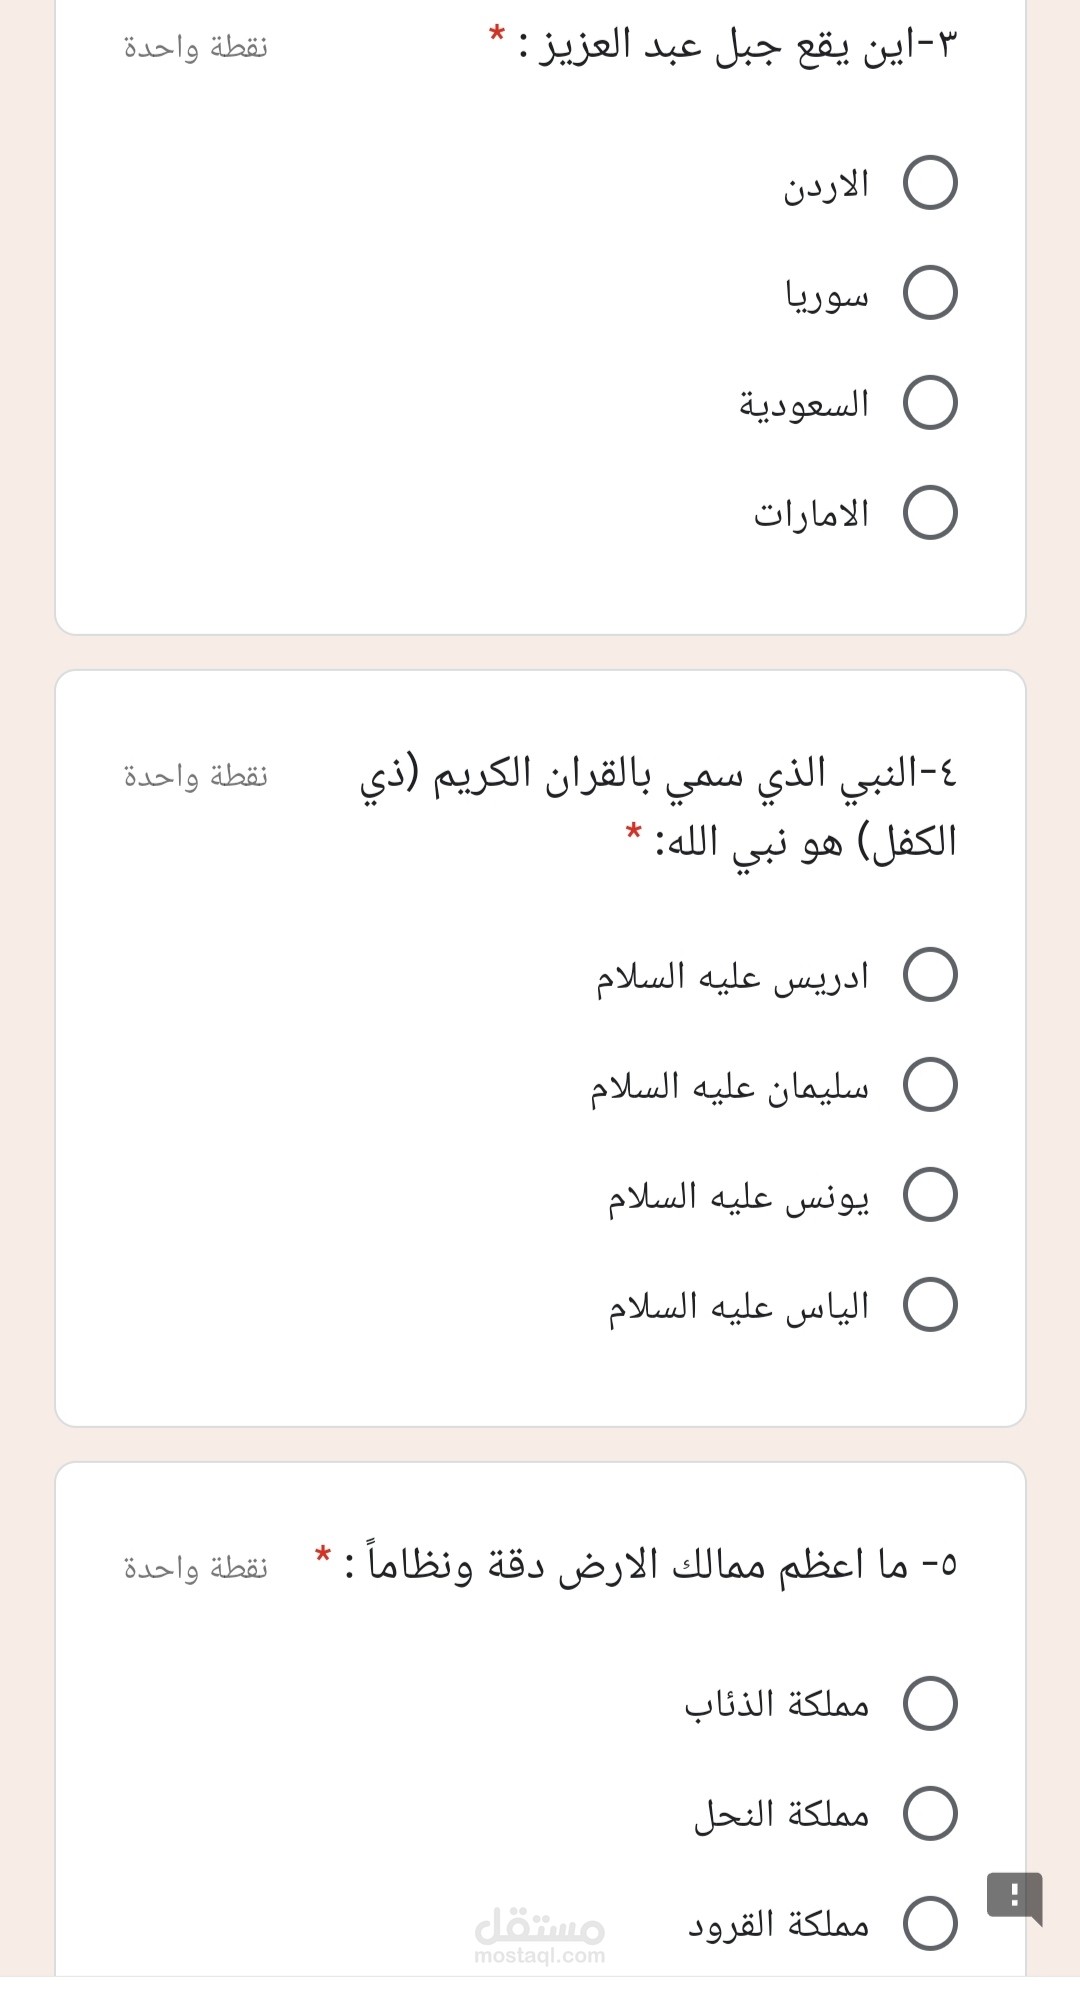Pick the "السعودية" radio button

(930, 403)
